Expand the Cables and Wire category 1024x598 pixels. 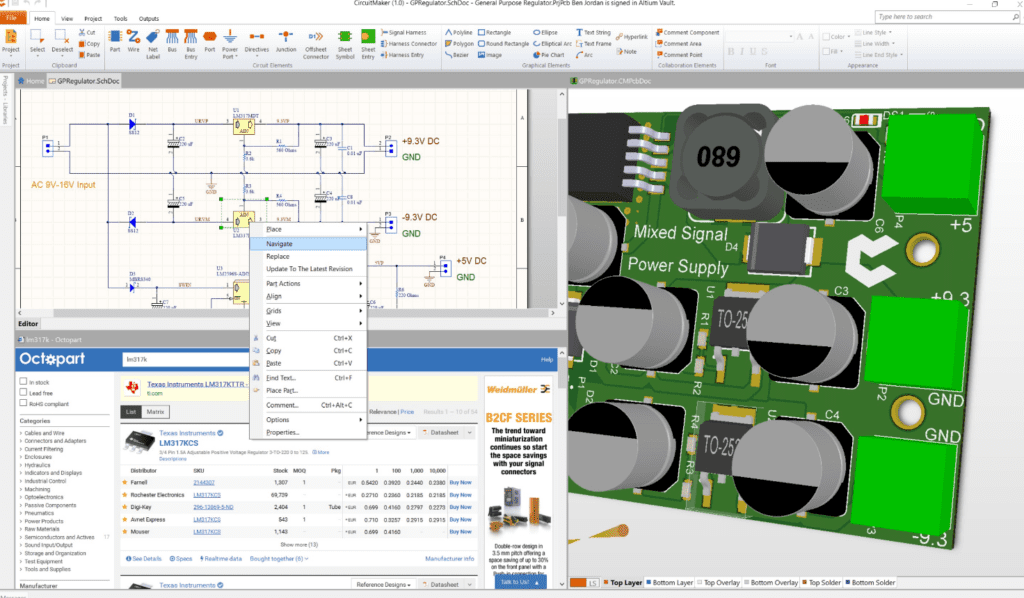(44, 433)
